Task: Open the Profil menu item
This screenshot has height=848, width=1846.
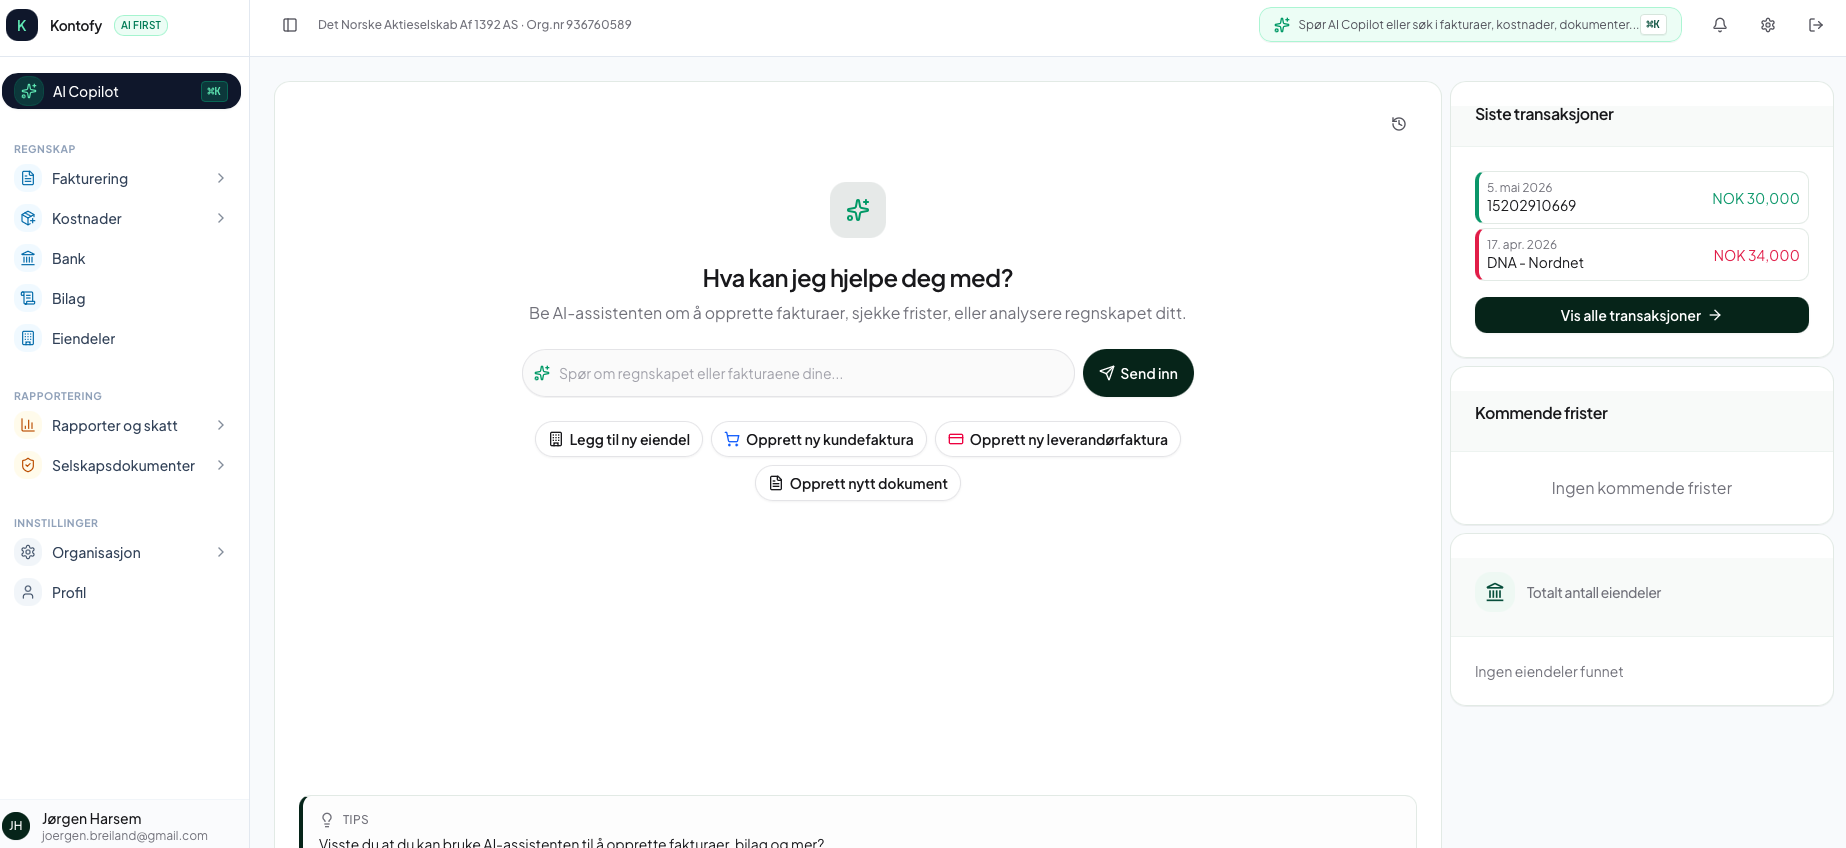Action: point(121,592)
